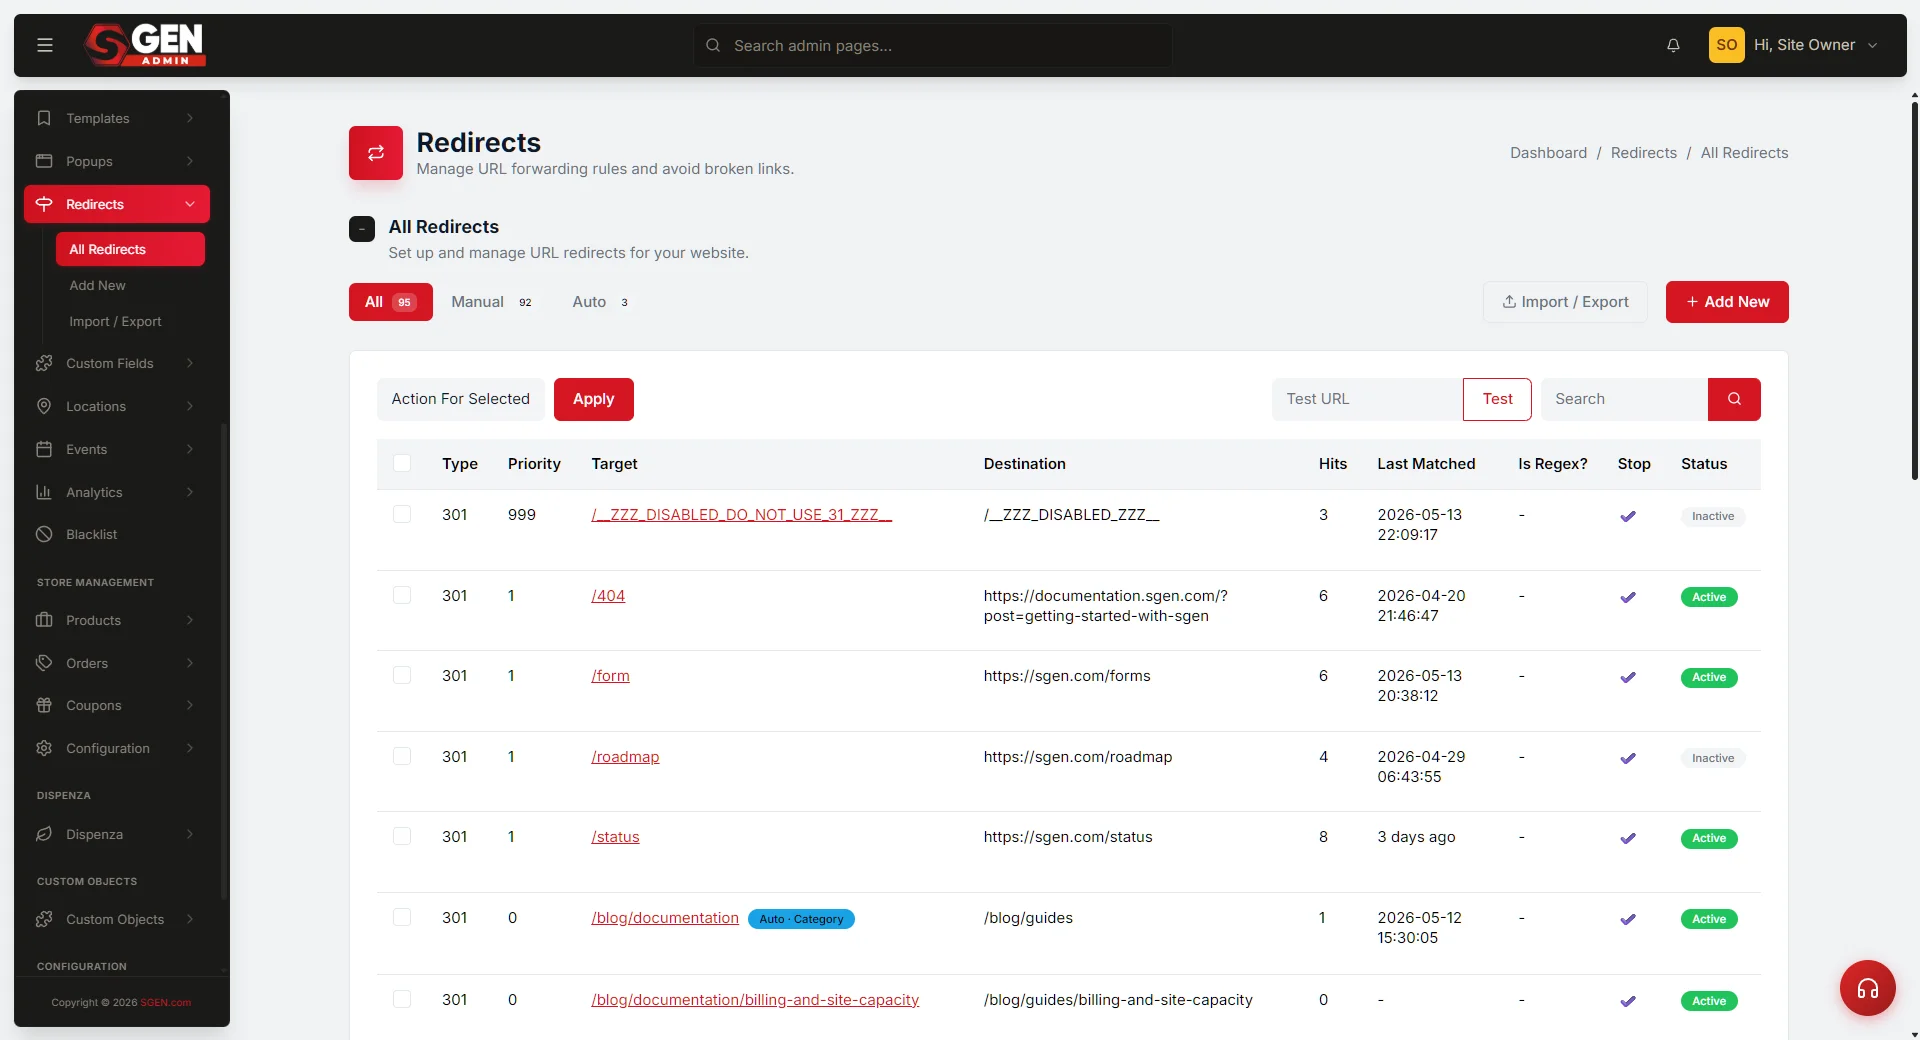Check the /404 row checkbox
The image size is (1920, 1040).
402,595
